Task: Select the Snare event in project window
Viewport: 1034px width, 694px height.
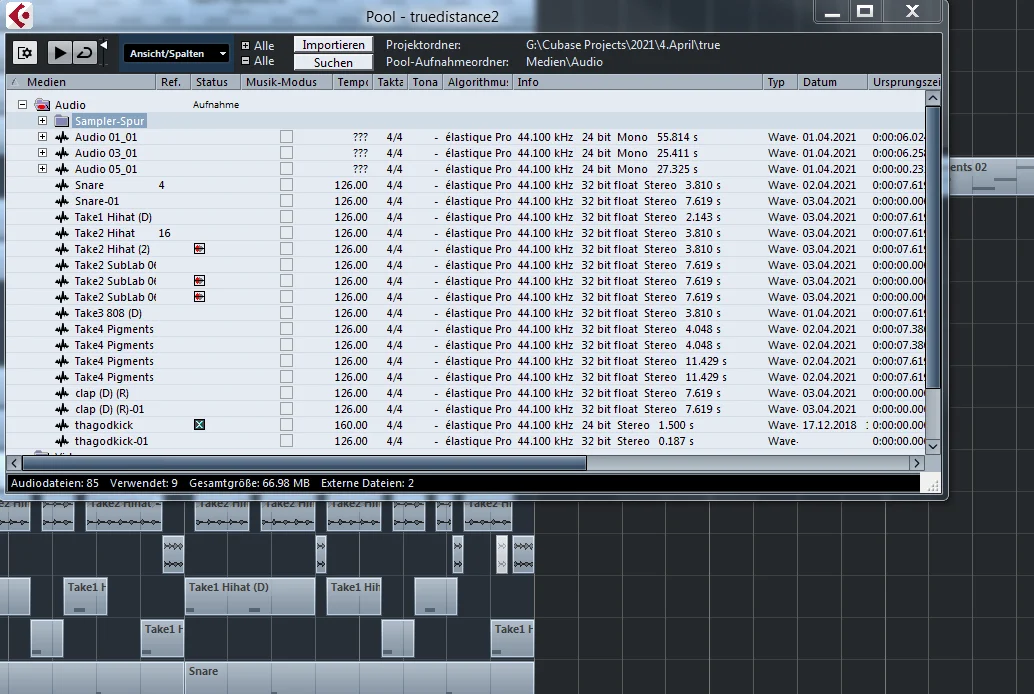Action: [x=359, y=678]
